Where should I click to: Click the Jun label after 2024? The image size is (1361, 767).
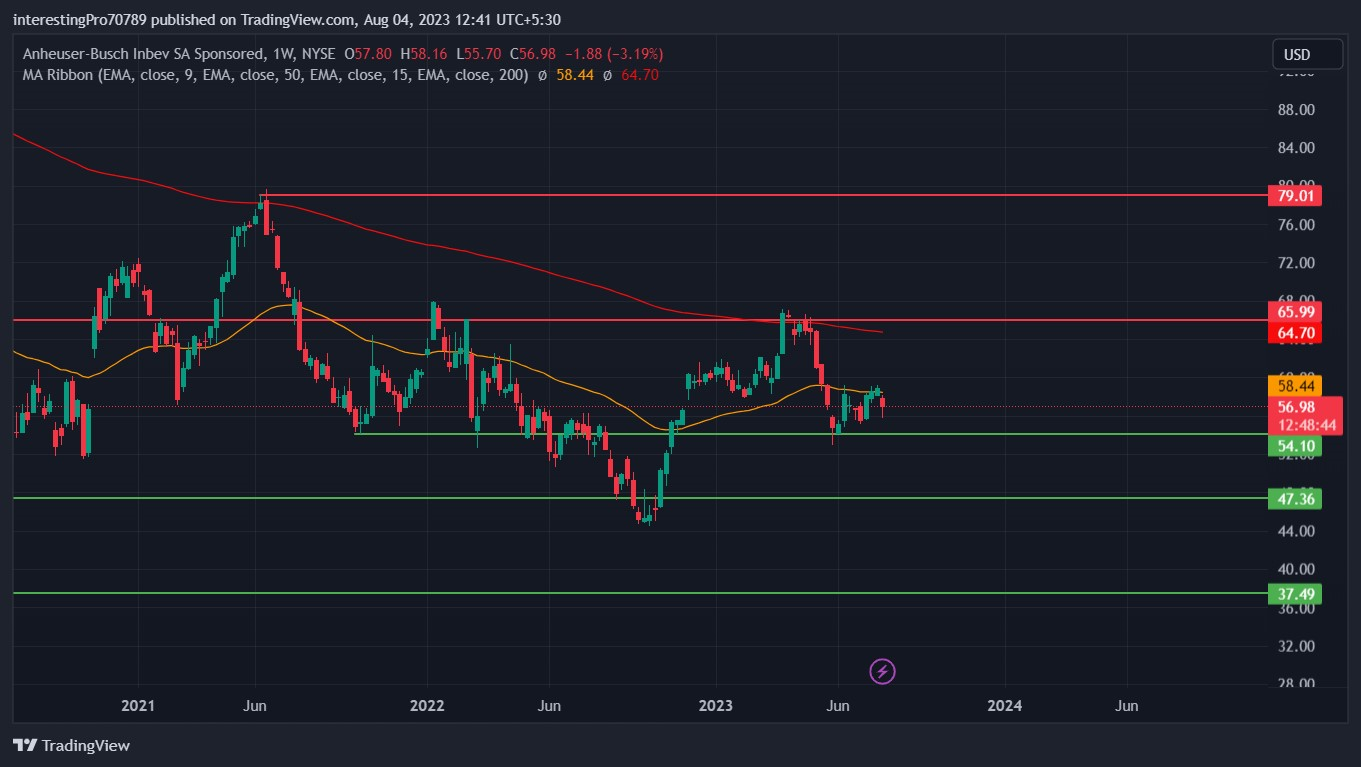coord(1127,706)
